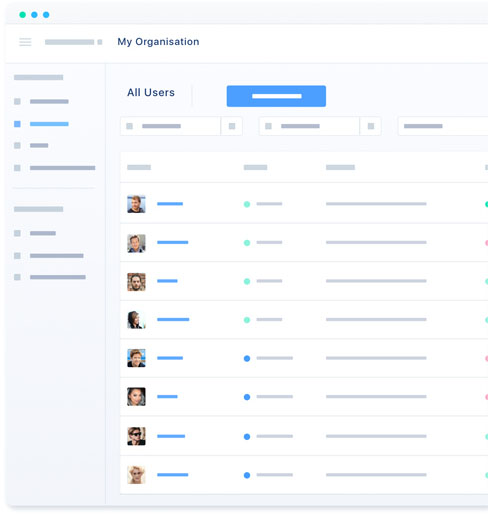Click the last sidebar item icon

[17, 277]
